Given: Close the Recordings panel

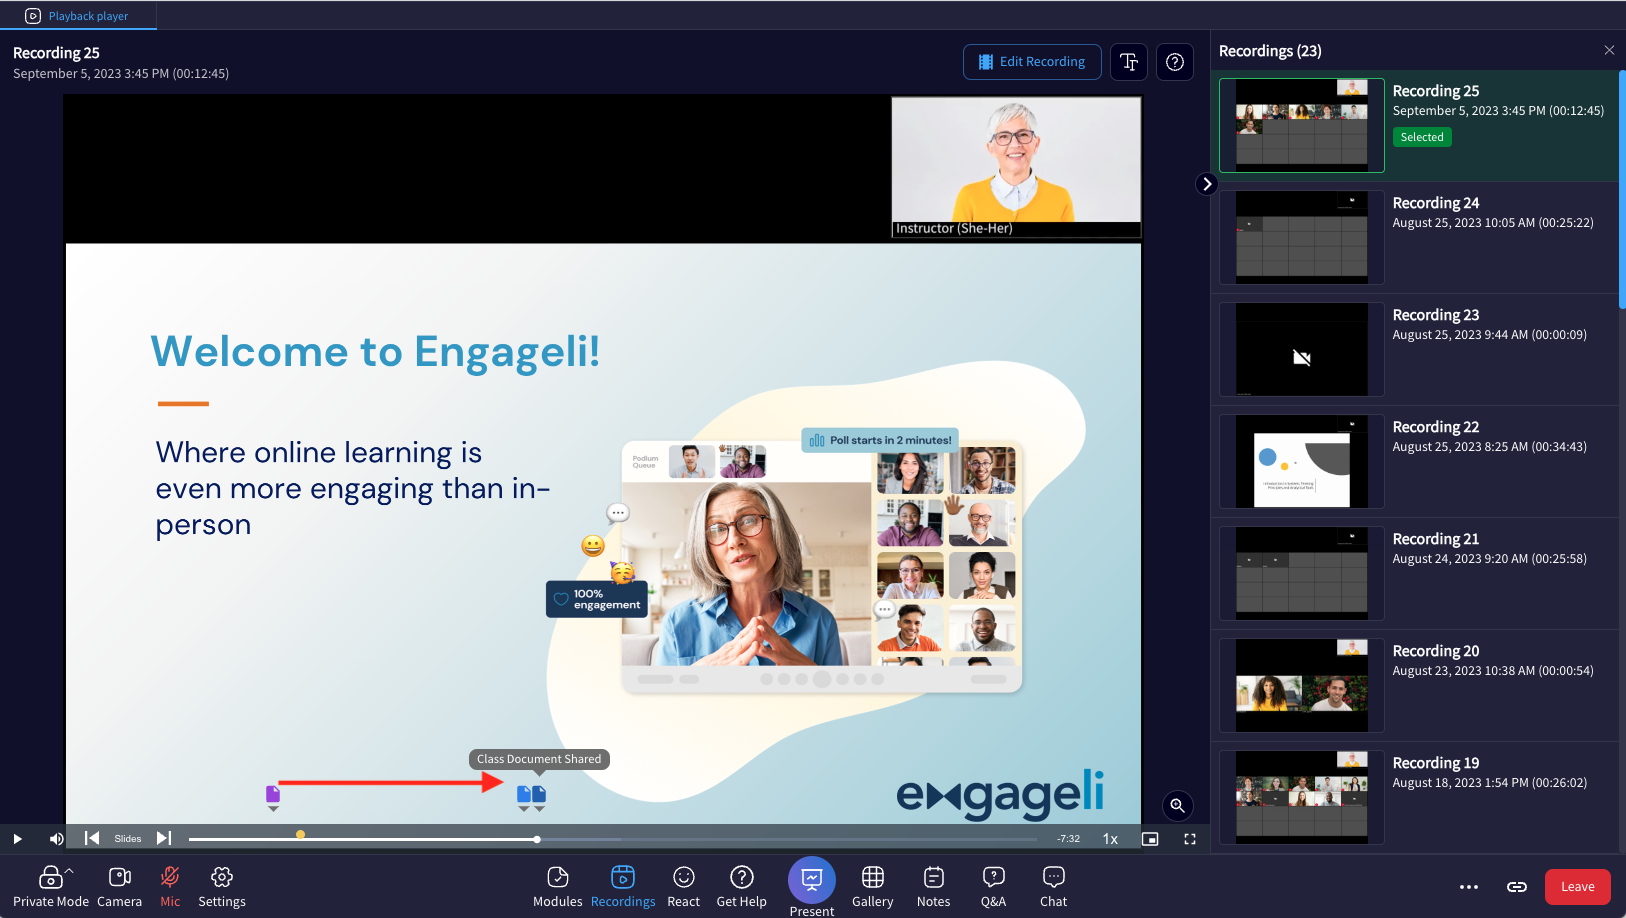Looking at the screenshot, I should pos(1609,50).
